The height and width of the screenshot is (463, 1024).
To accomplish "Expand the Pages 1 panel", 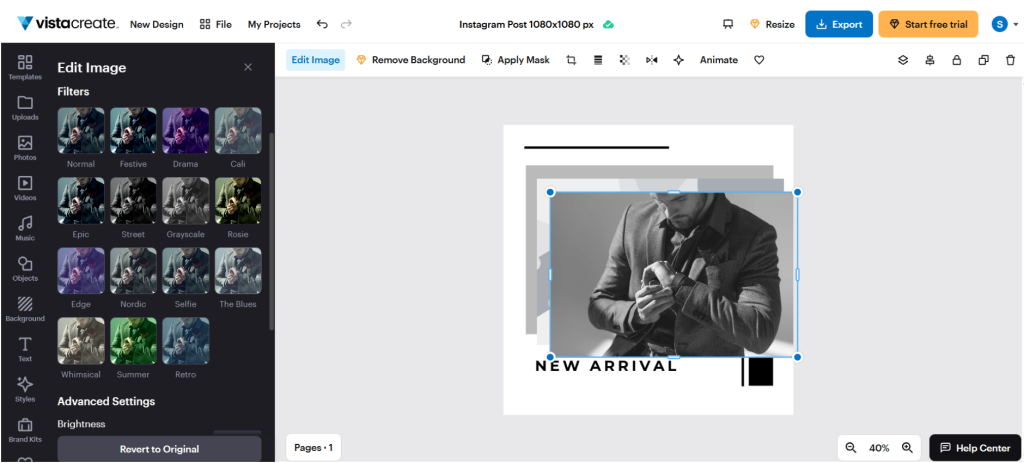I will tap(313, 447).
